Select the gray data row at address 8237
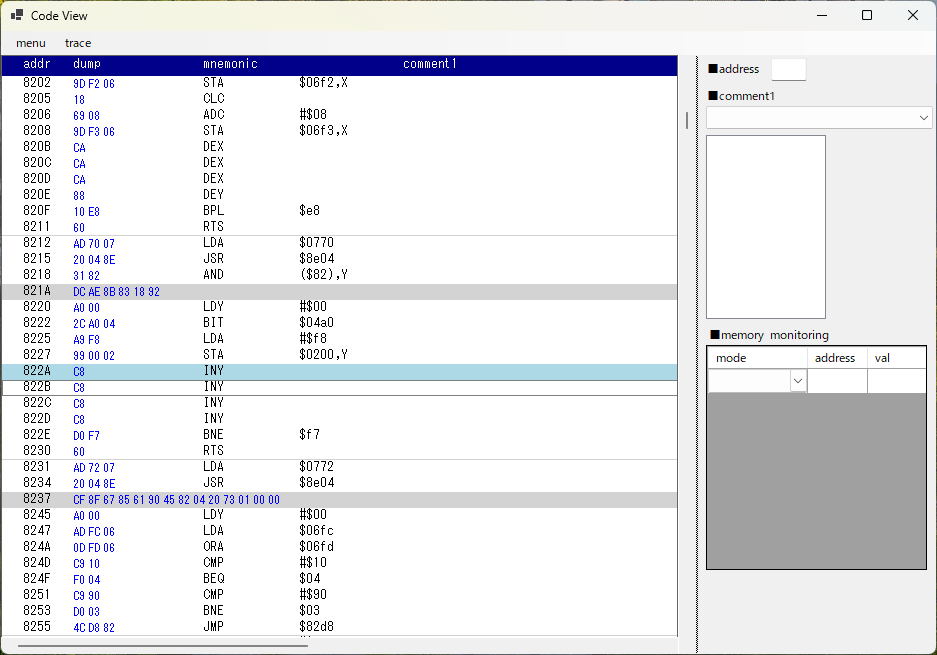The width and height of the screenshot is (937, 655). tap(300, 499)
